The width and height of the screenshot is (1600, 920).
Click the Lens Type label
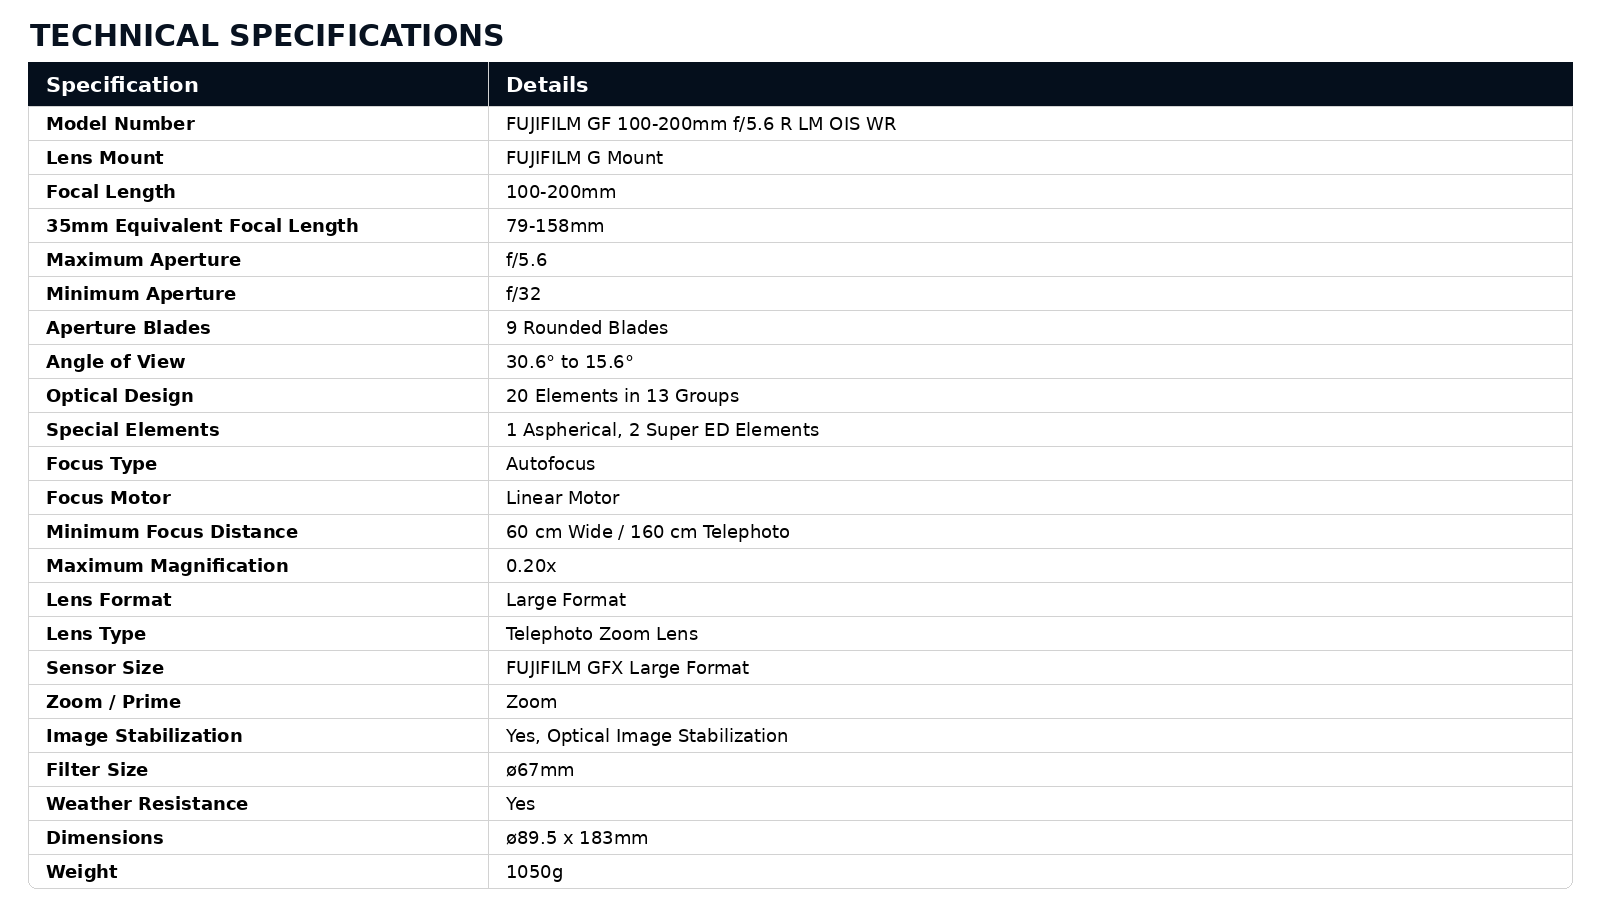pyautogui.click(x=96, y=634)
